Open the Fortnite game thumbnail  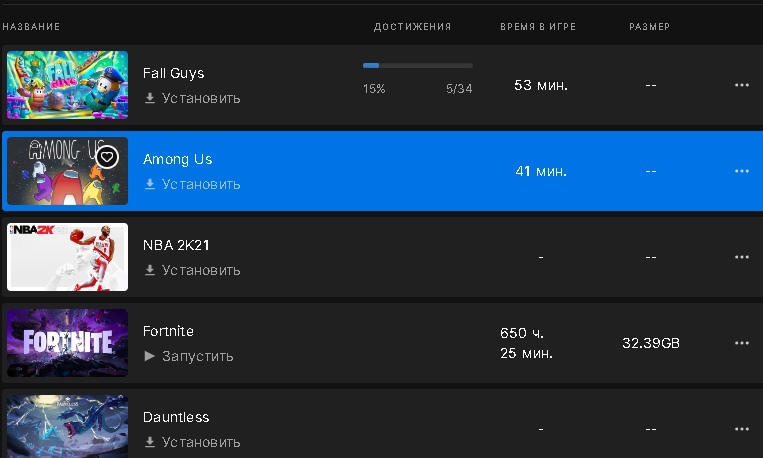click(67, 343)
